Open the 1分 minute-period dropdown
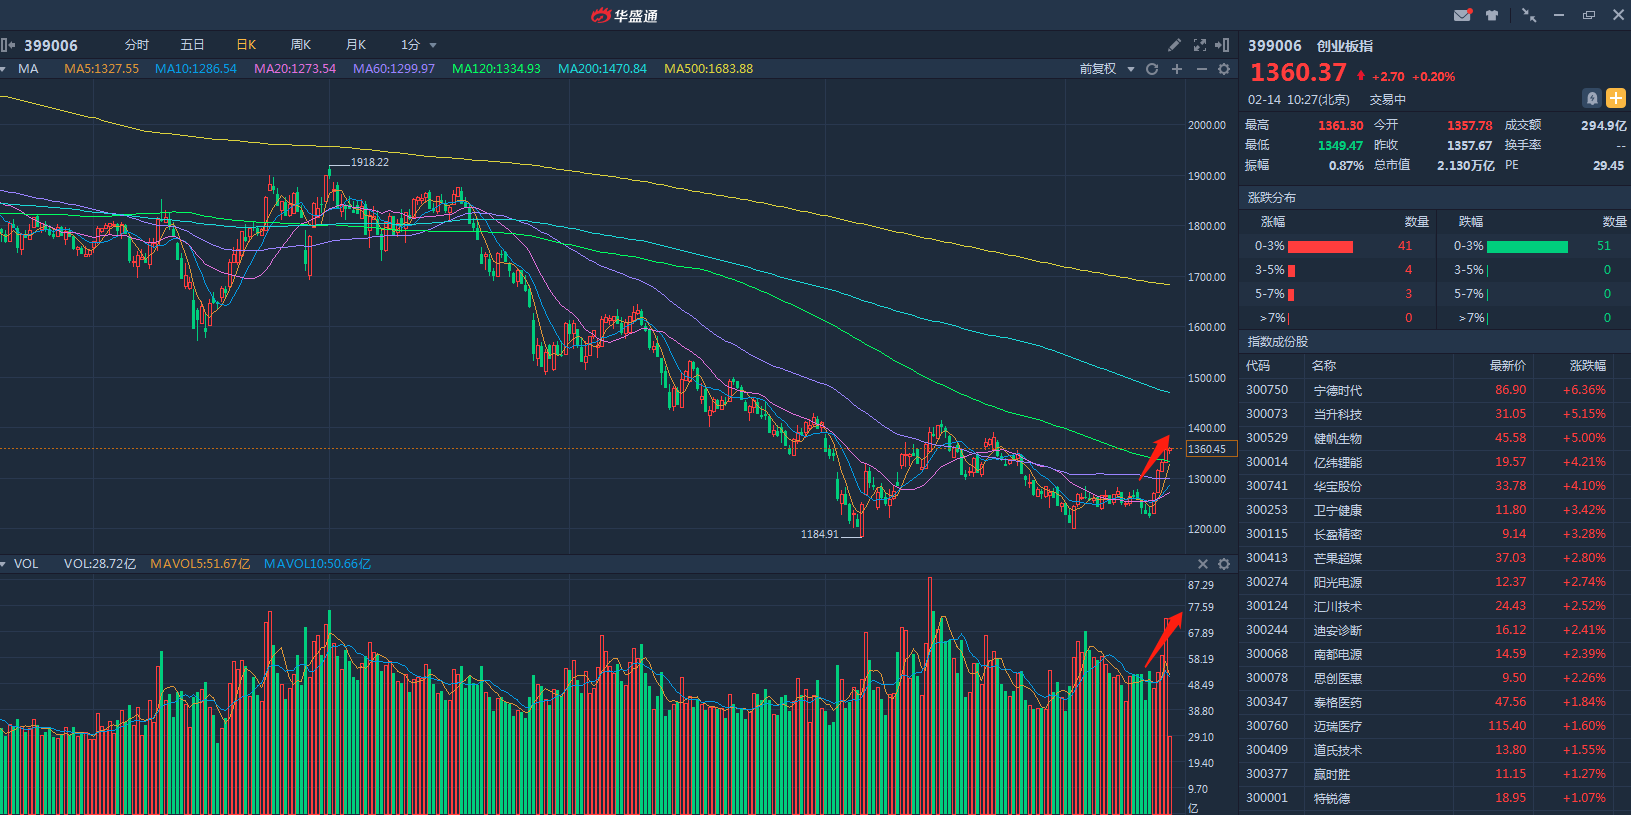The height and width of the screenshot is (815, 1631). 433,45
